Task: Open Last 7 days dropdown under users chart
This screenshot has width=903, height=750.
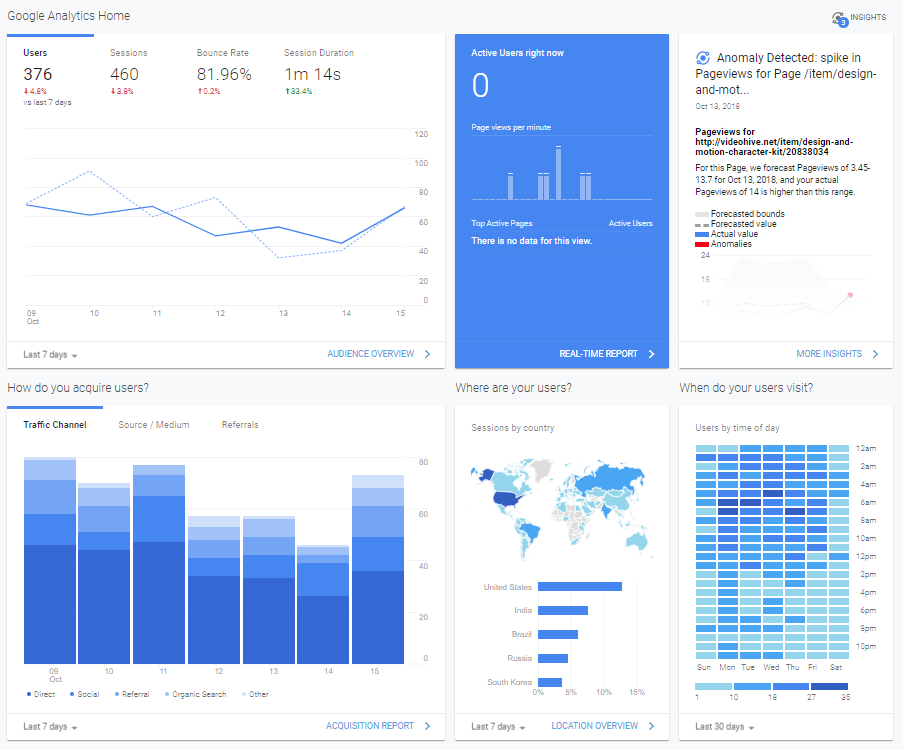Action: pos(50,355)
